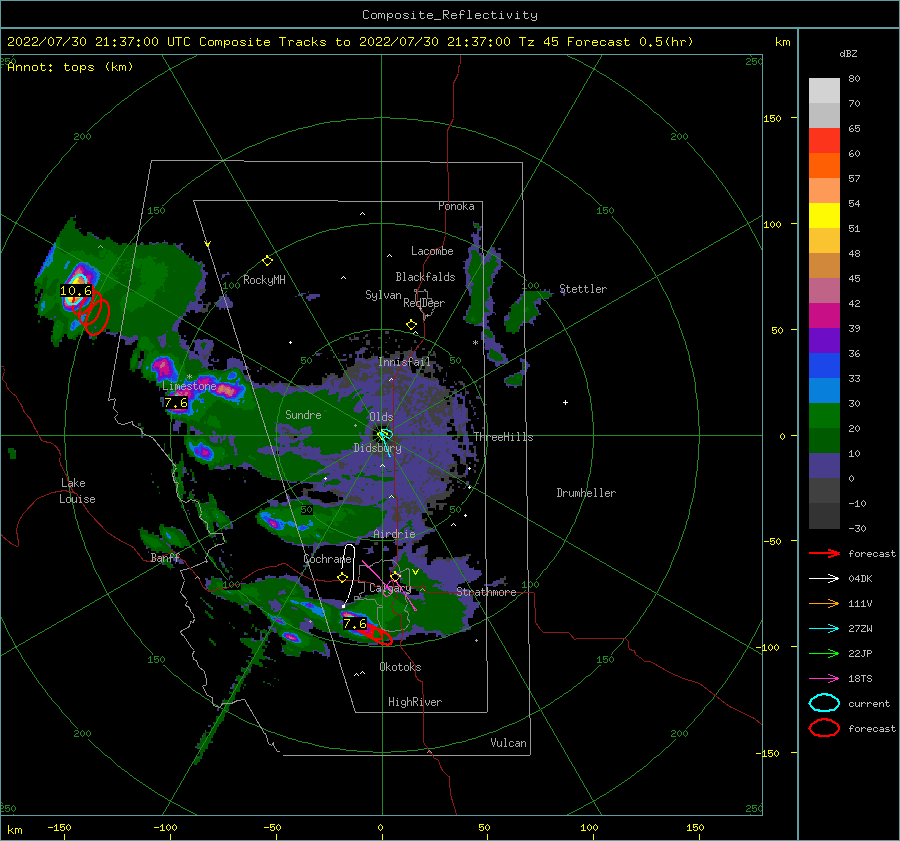
Task: Click the Okotoks city label
Action: pyautogui.click(x=400, y=667)
